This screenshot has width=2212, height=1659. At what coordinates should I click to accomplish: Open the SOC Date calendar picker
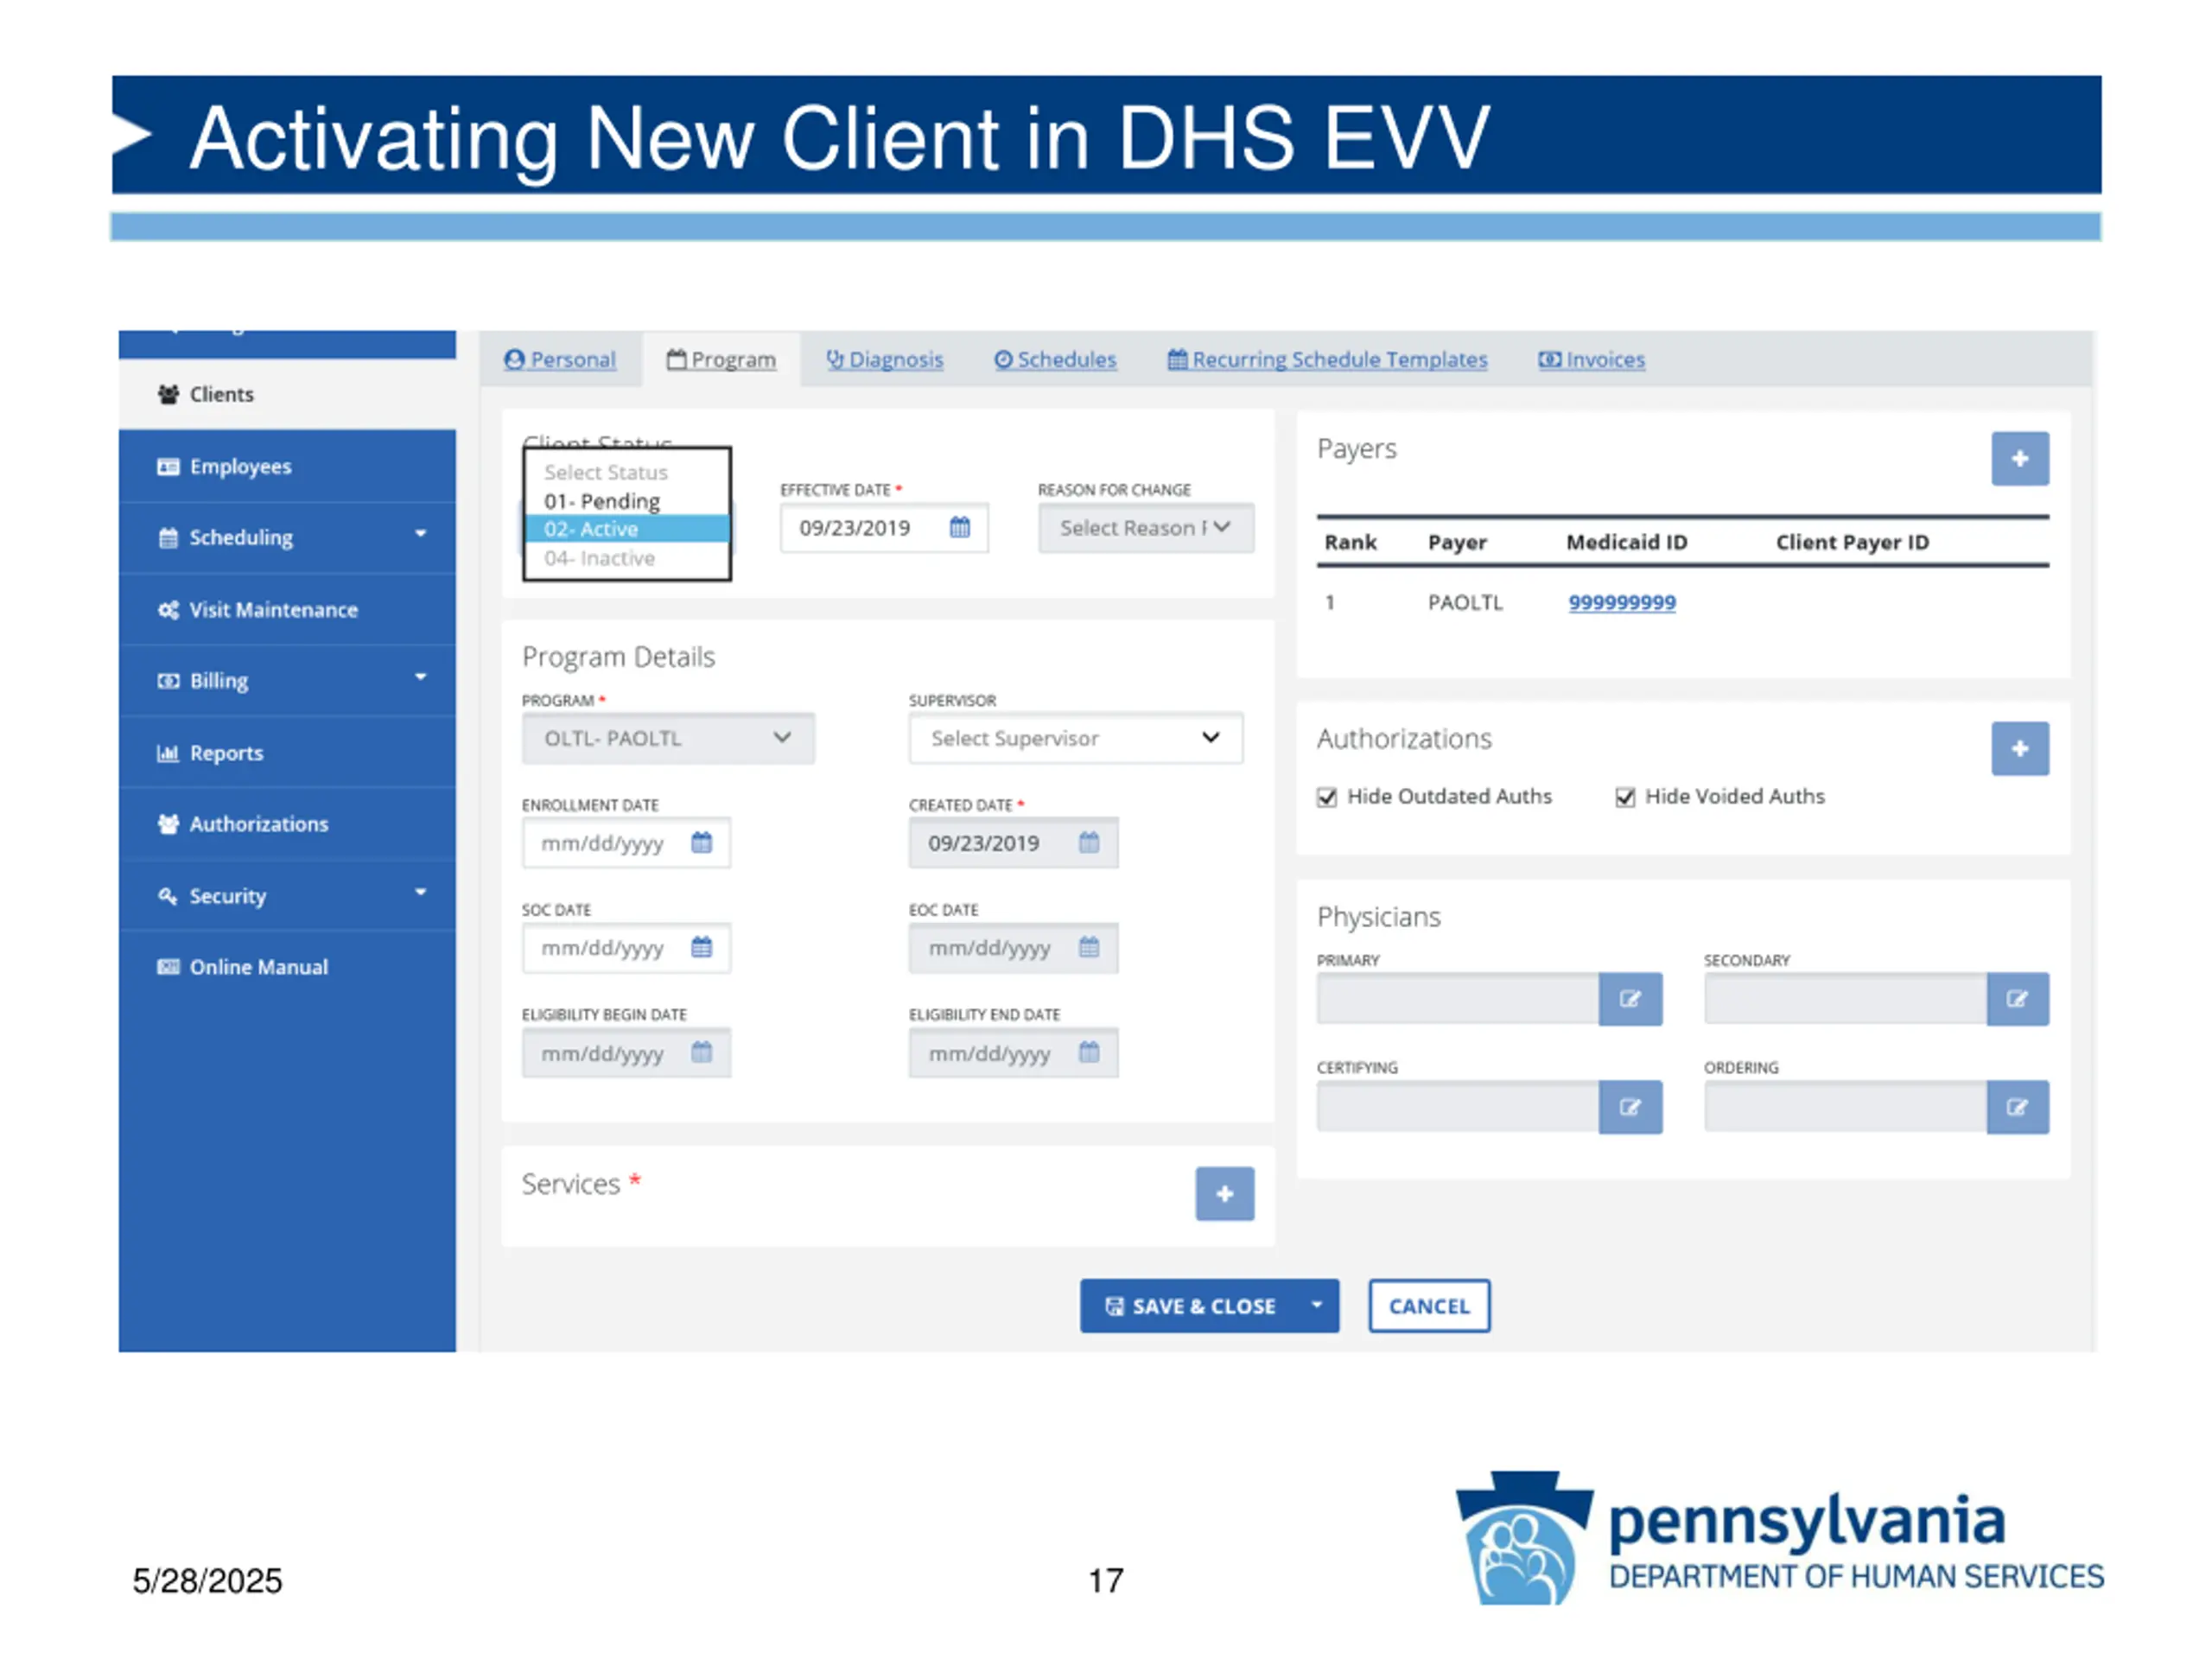coord(702,947)
